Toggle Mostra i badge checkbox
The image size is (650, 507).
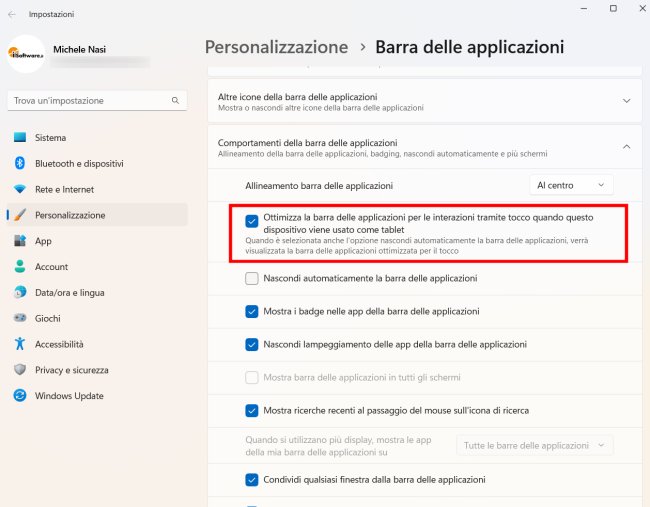click(252, 311)
